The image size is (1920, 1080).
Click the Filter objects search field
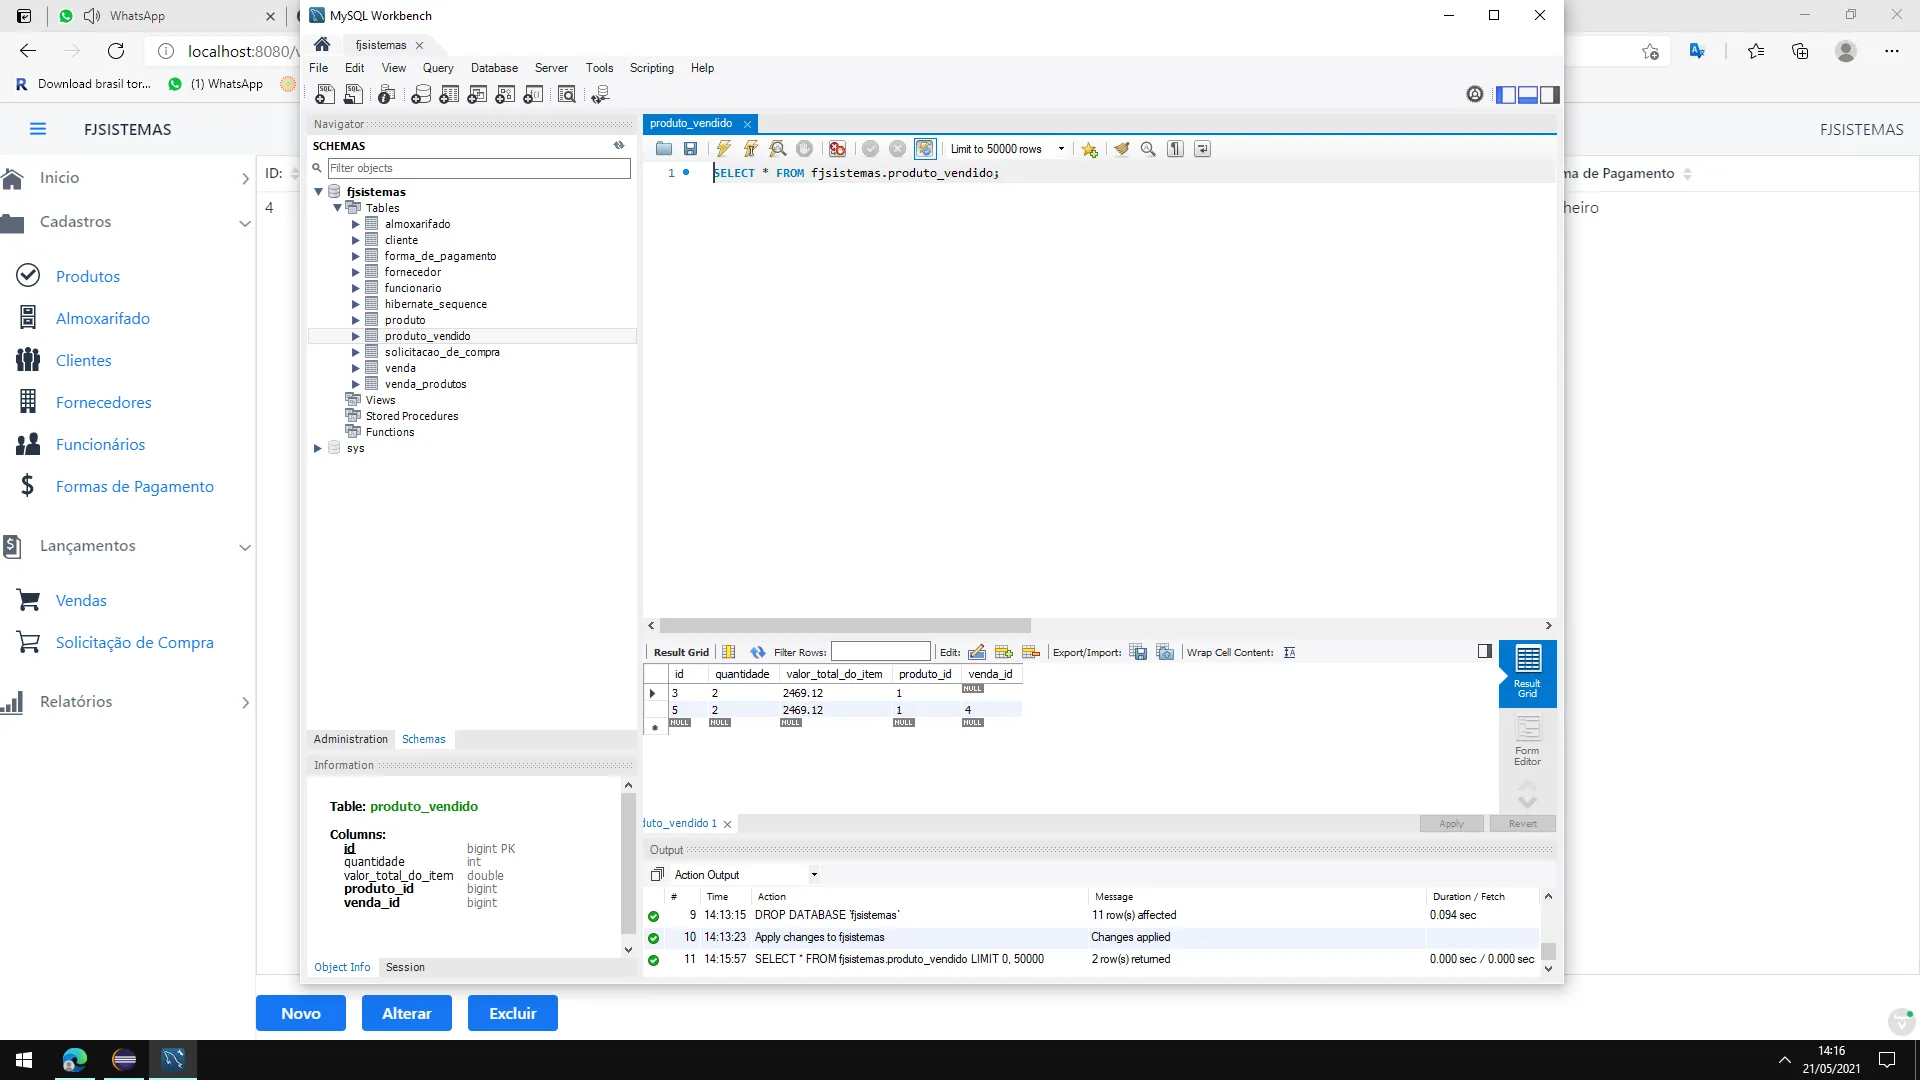click(x=479, y=168)
